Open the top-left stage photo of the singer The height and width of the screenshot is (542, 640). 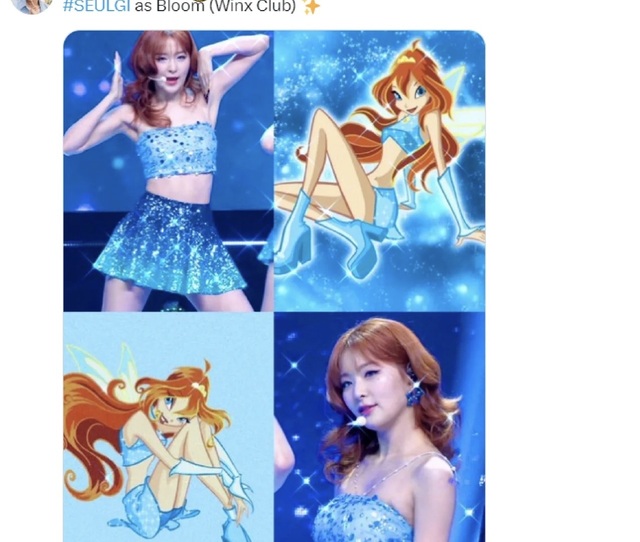[x=167, y=170]
